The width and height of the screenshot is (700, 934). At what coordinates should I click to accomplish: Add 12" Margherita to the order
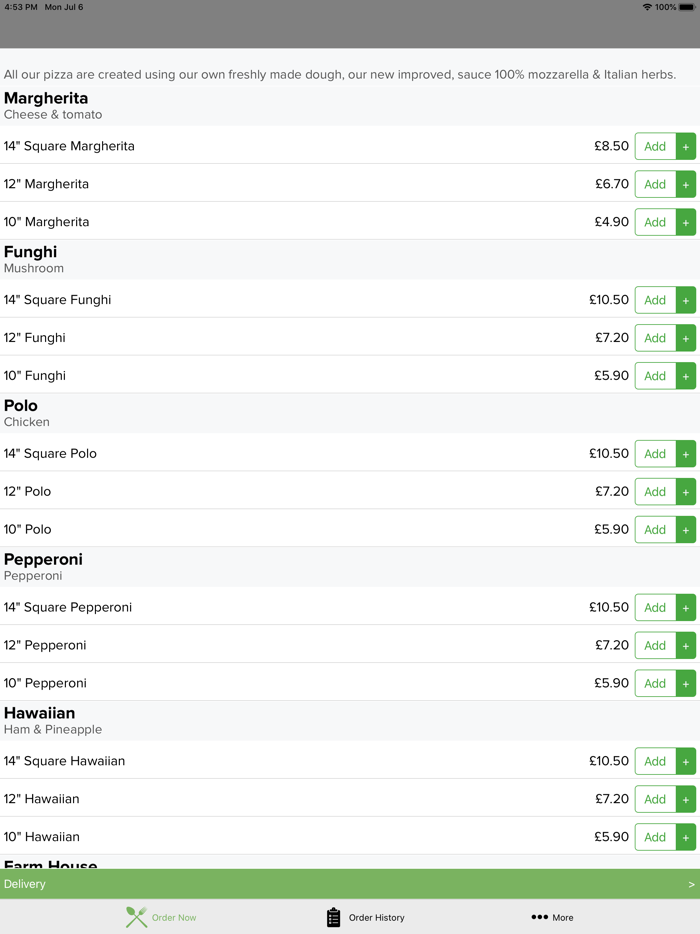[x=655, y=184]
